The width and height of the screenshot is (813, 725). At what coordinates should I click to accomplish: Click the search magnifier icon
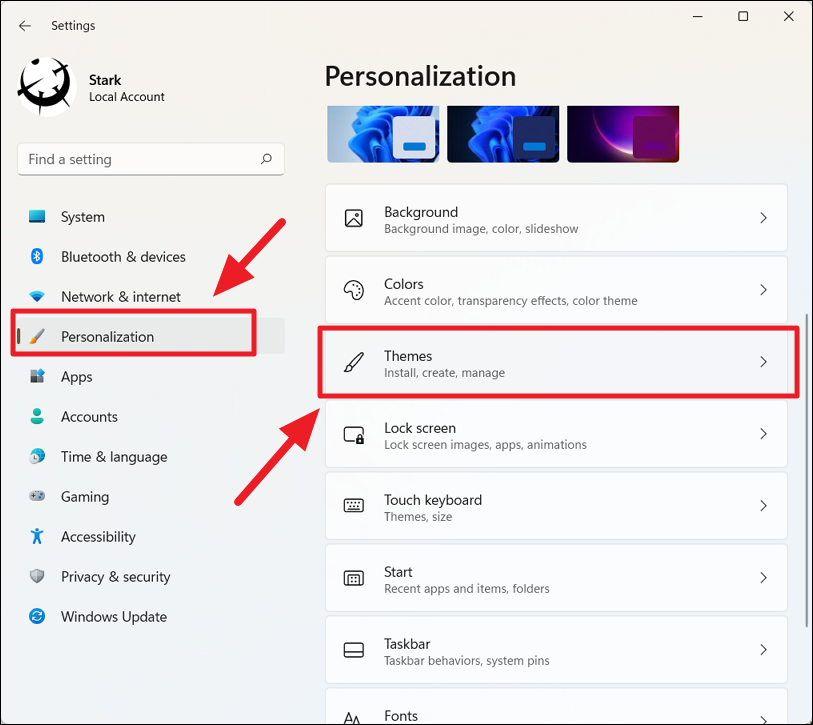(x=266, y=159)
